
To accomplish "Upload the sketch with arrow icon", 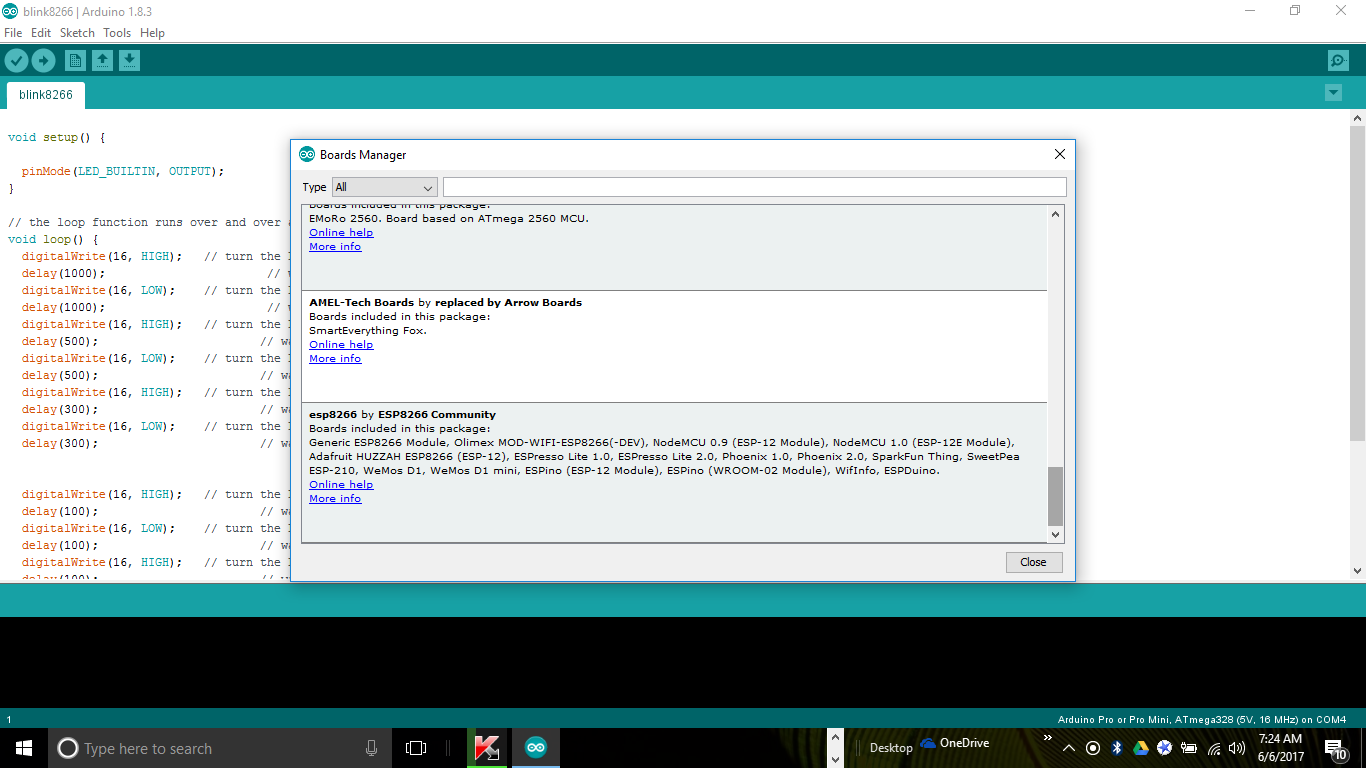I will [x=43, y=61].
